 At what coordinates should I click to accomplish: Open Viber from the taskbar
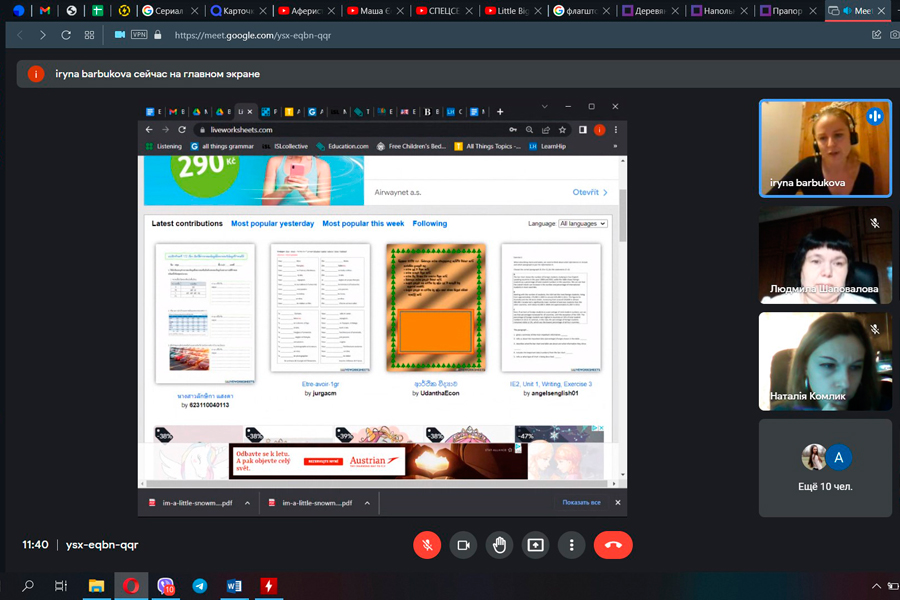point(165,586)
